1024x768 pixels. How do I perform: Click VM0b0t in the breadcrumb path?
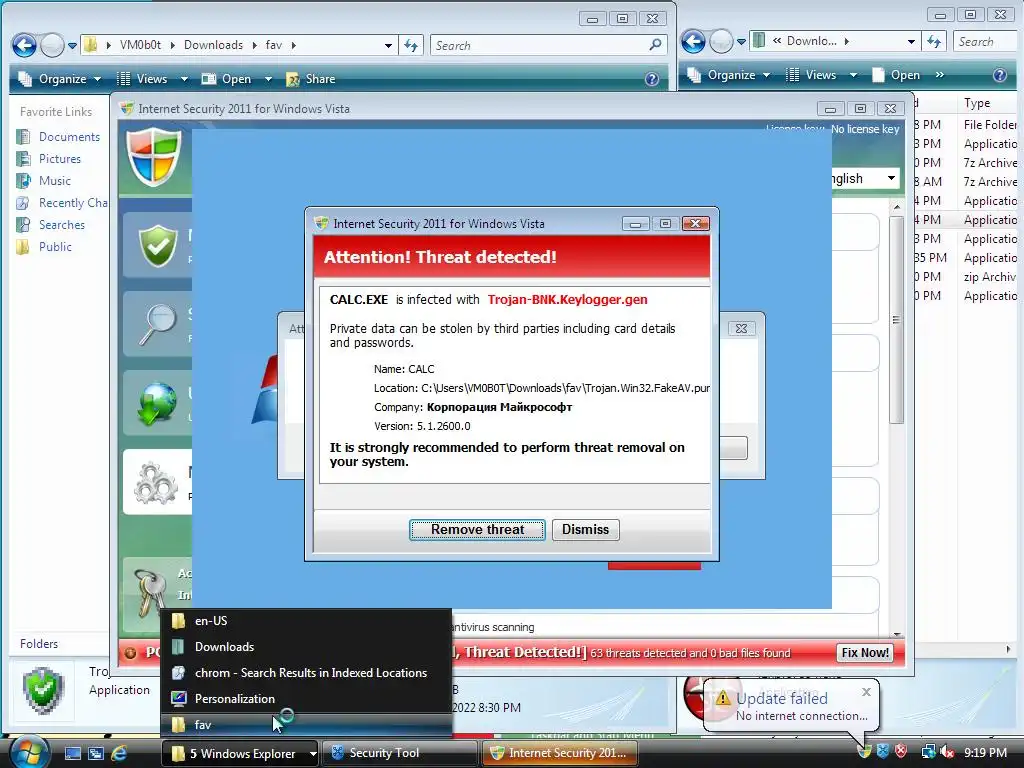140,45
